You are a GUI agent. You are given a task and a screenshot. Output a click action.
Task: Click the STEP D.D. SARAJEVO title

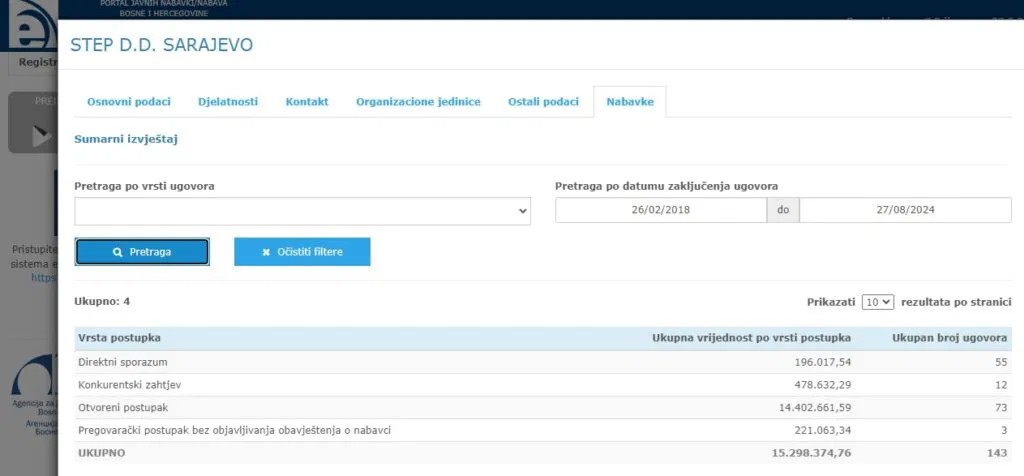click(x=161, y=45)
